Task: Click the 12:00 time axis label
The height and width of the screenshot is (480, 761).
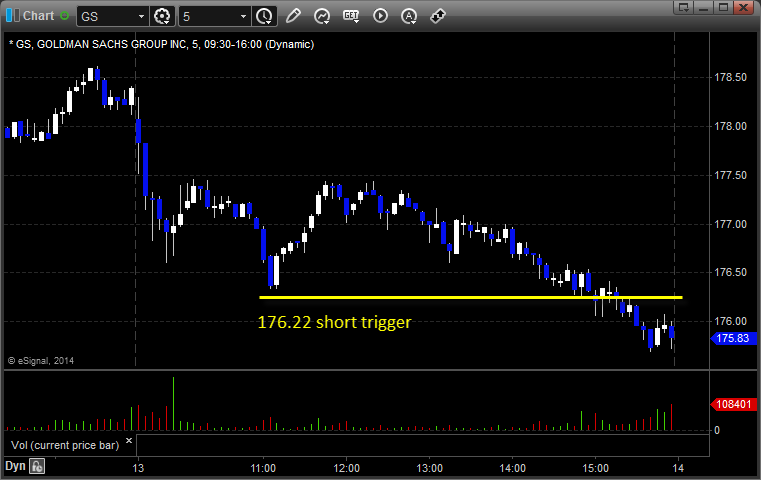Action: pos(347,468)
